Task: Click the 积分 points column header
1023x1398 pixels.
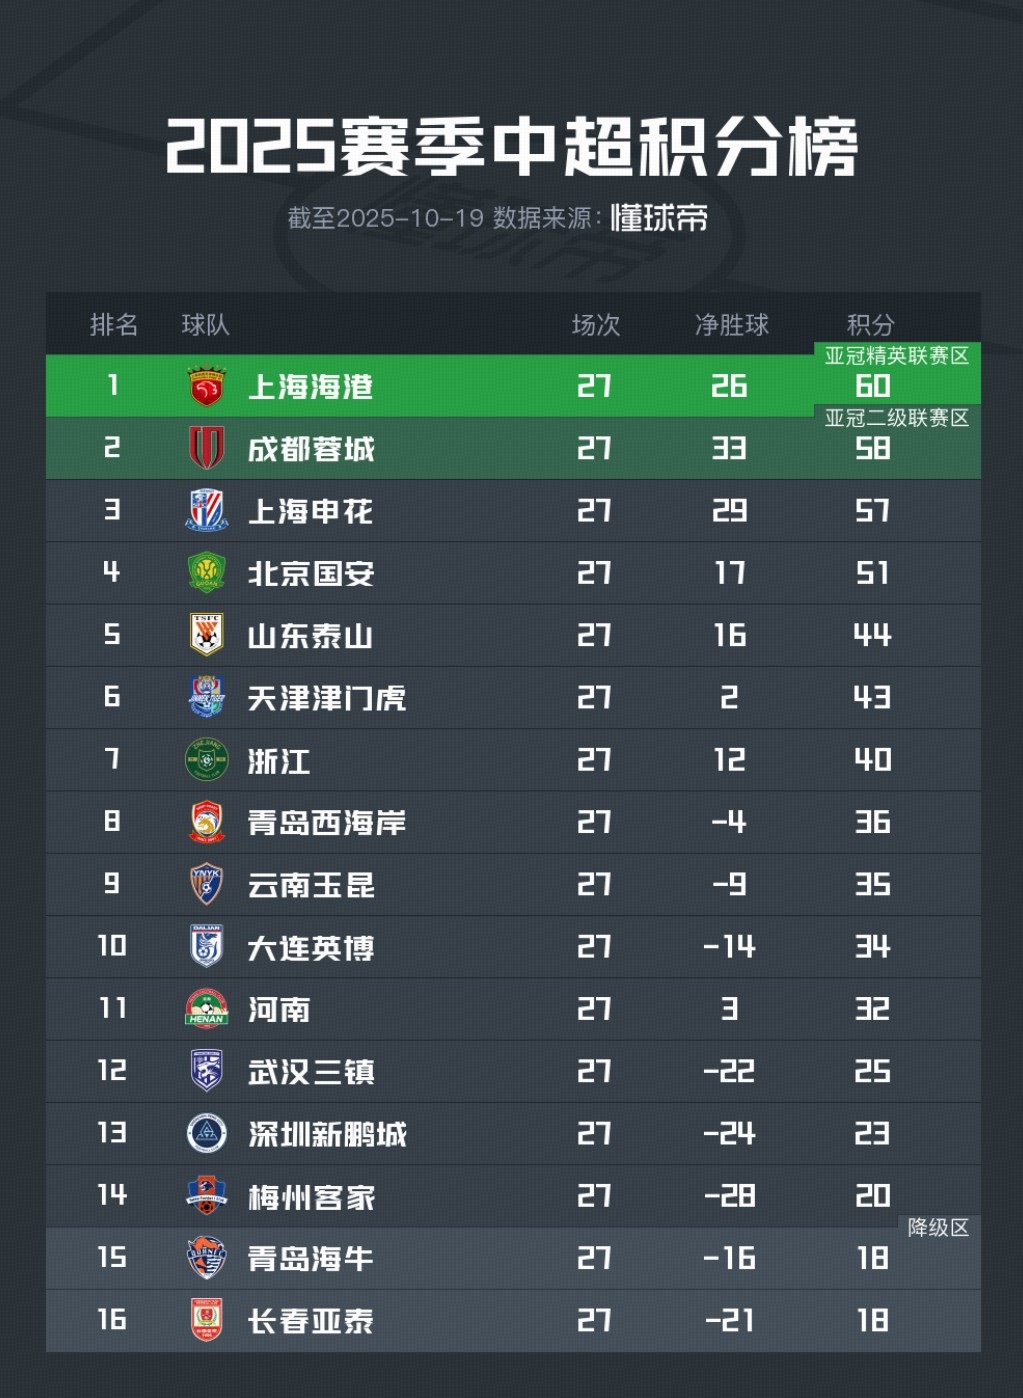Action: pos(870,325)
